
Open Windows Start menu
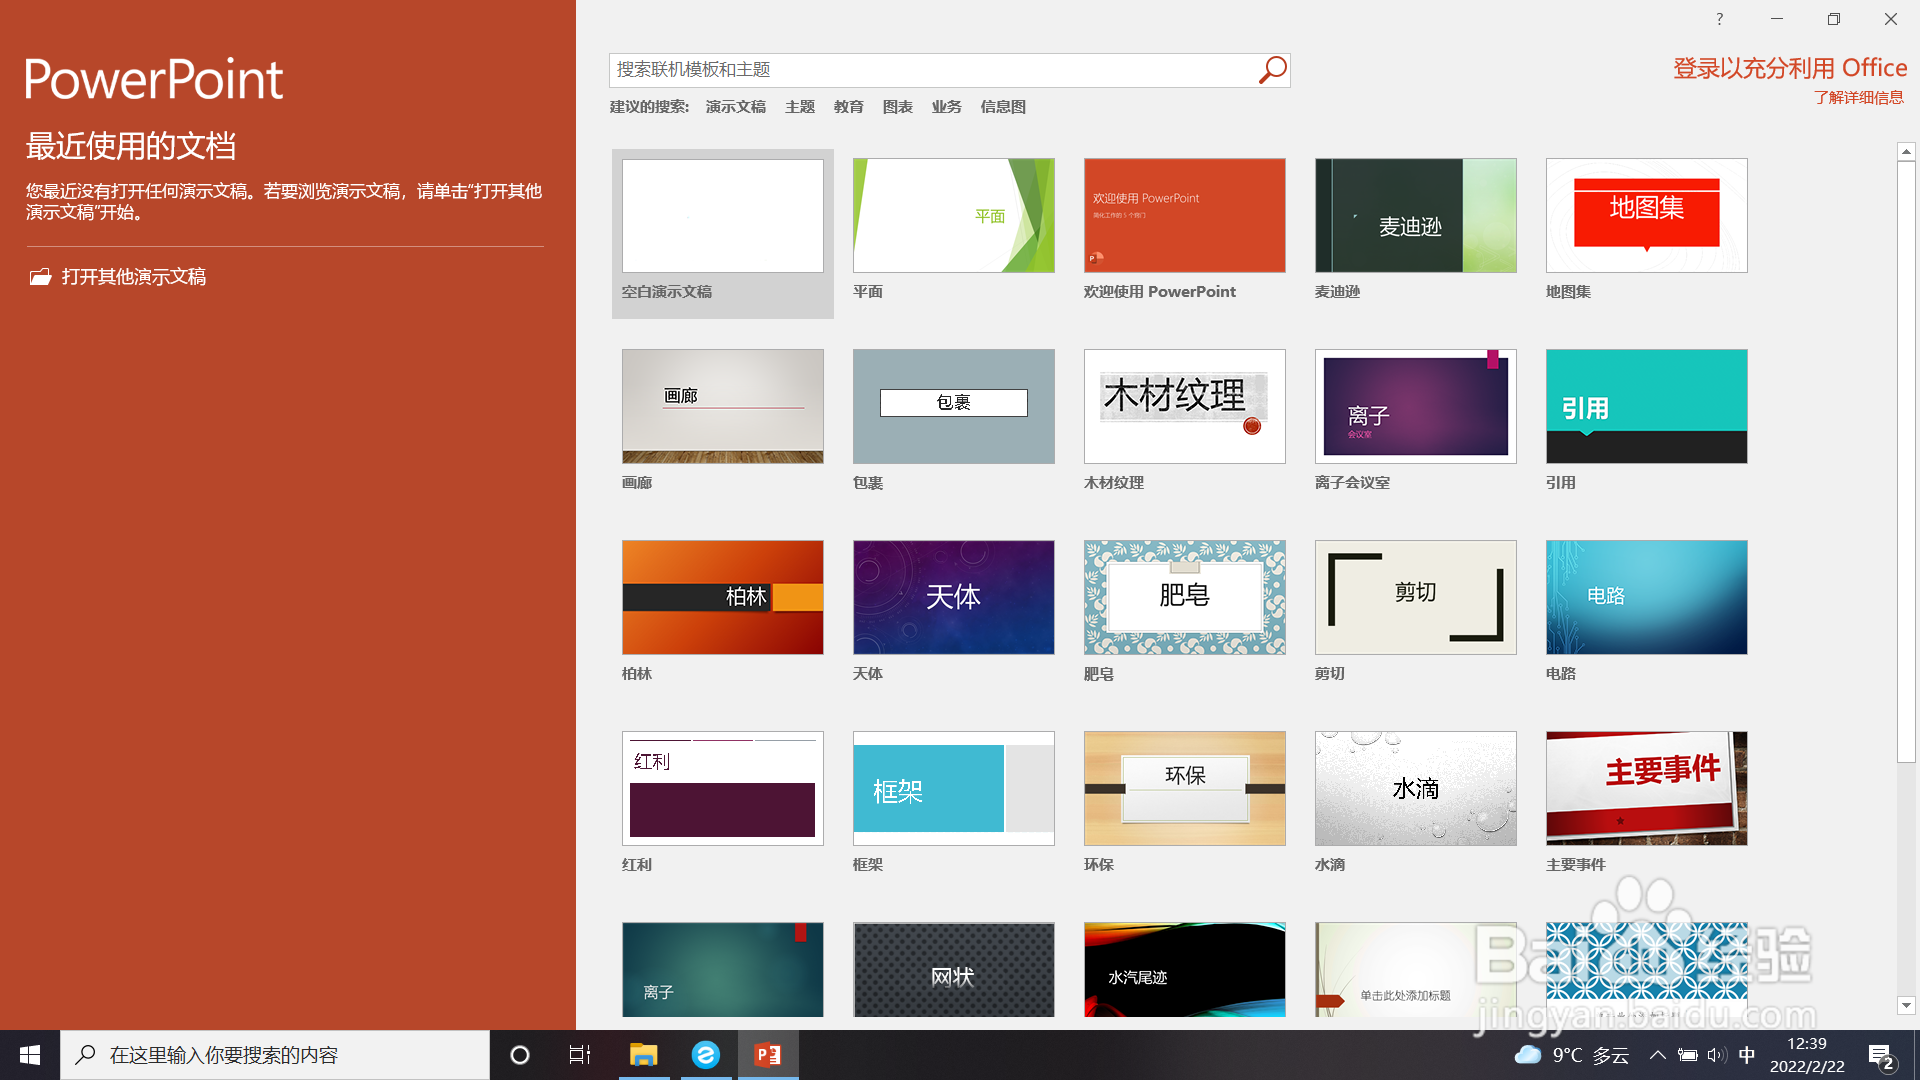tap(30, 1055)
